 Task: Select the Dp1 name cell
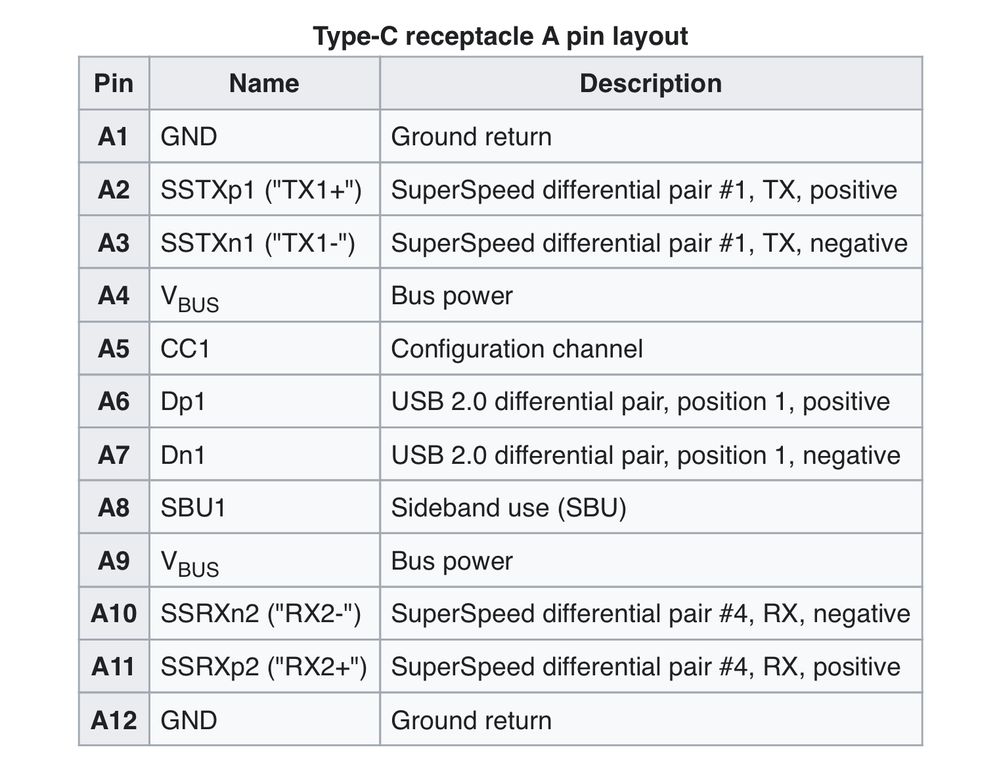(185, 402)
